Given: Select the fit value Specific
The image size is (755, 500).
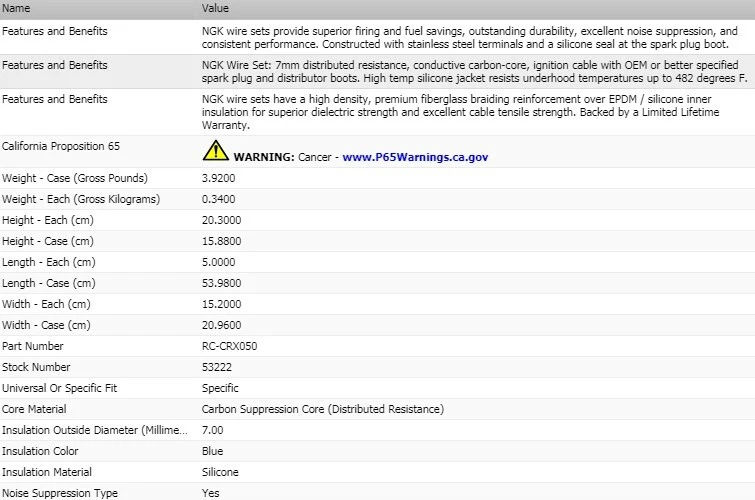Looking at the screenshot, I should (220, 388).
